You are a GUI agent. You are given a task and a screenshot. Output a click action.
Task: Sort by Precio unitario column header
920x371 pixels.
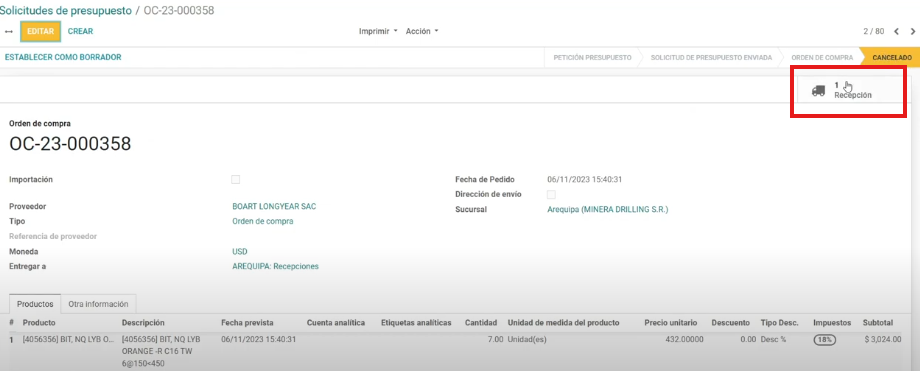point(671,323)
